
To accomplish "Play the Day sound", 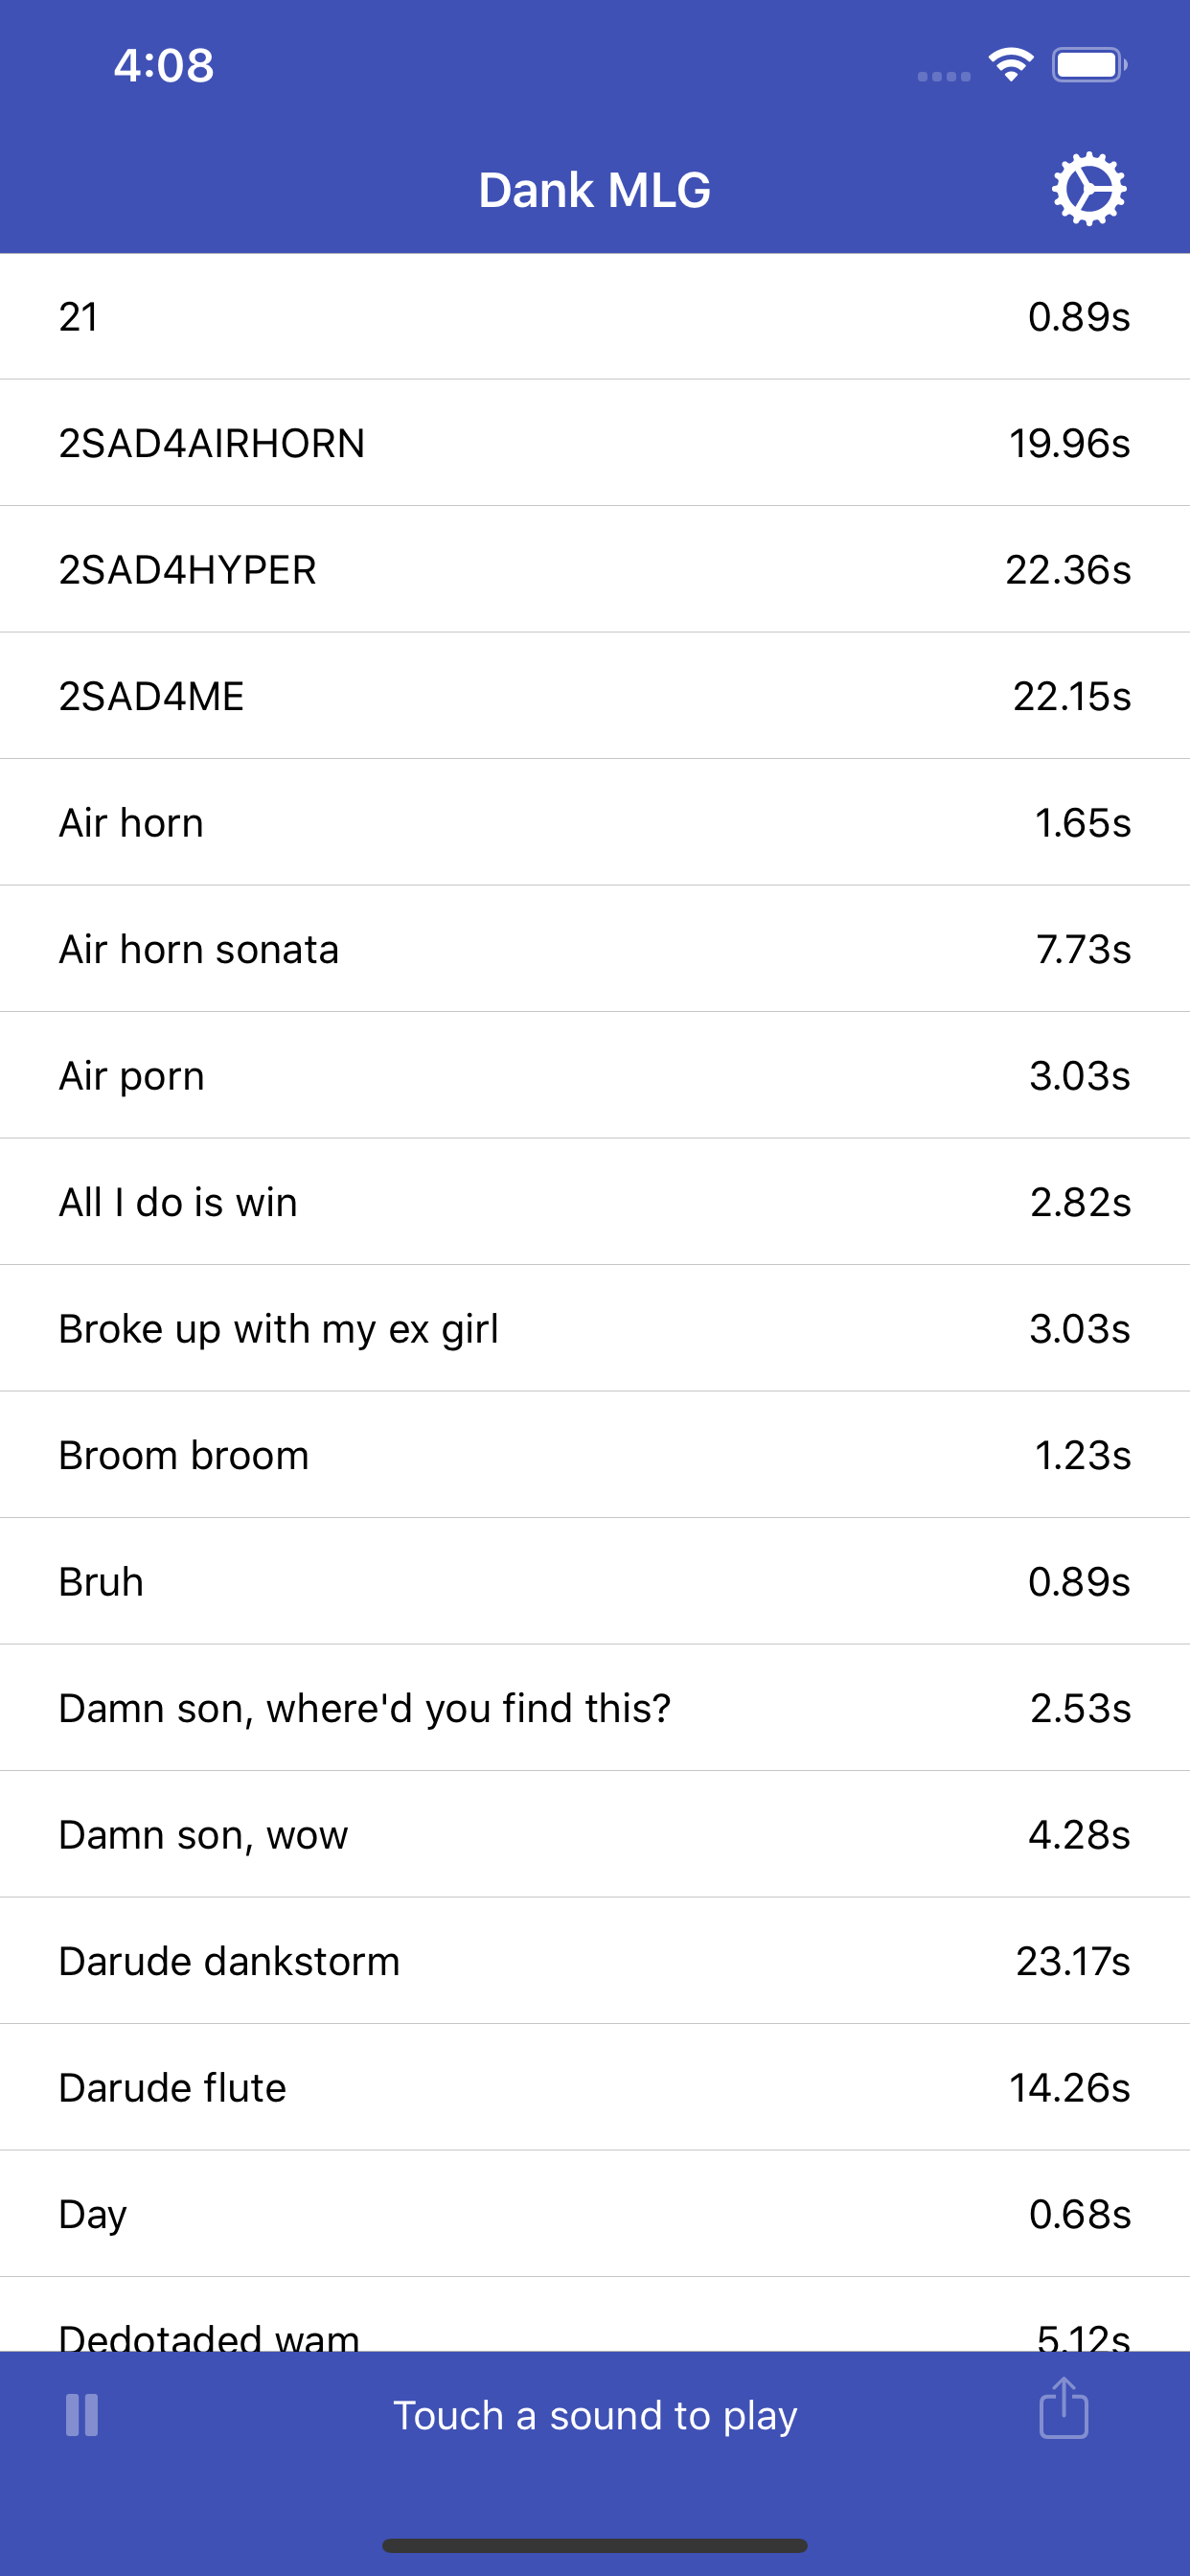I will 594,2214.
